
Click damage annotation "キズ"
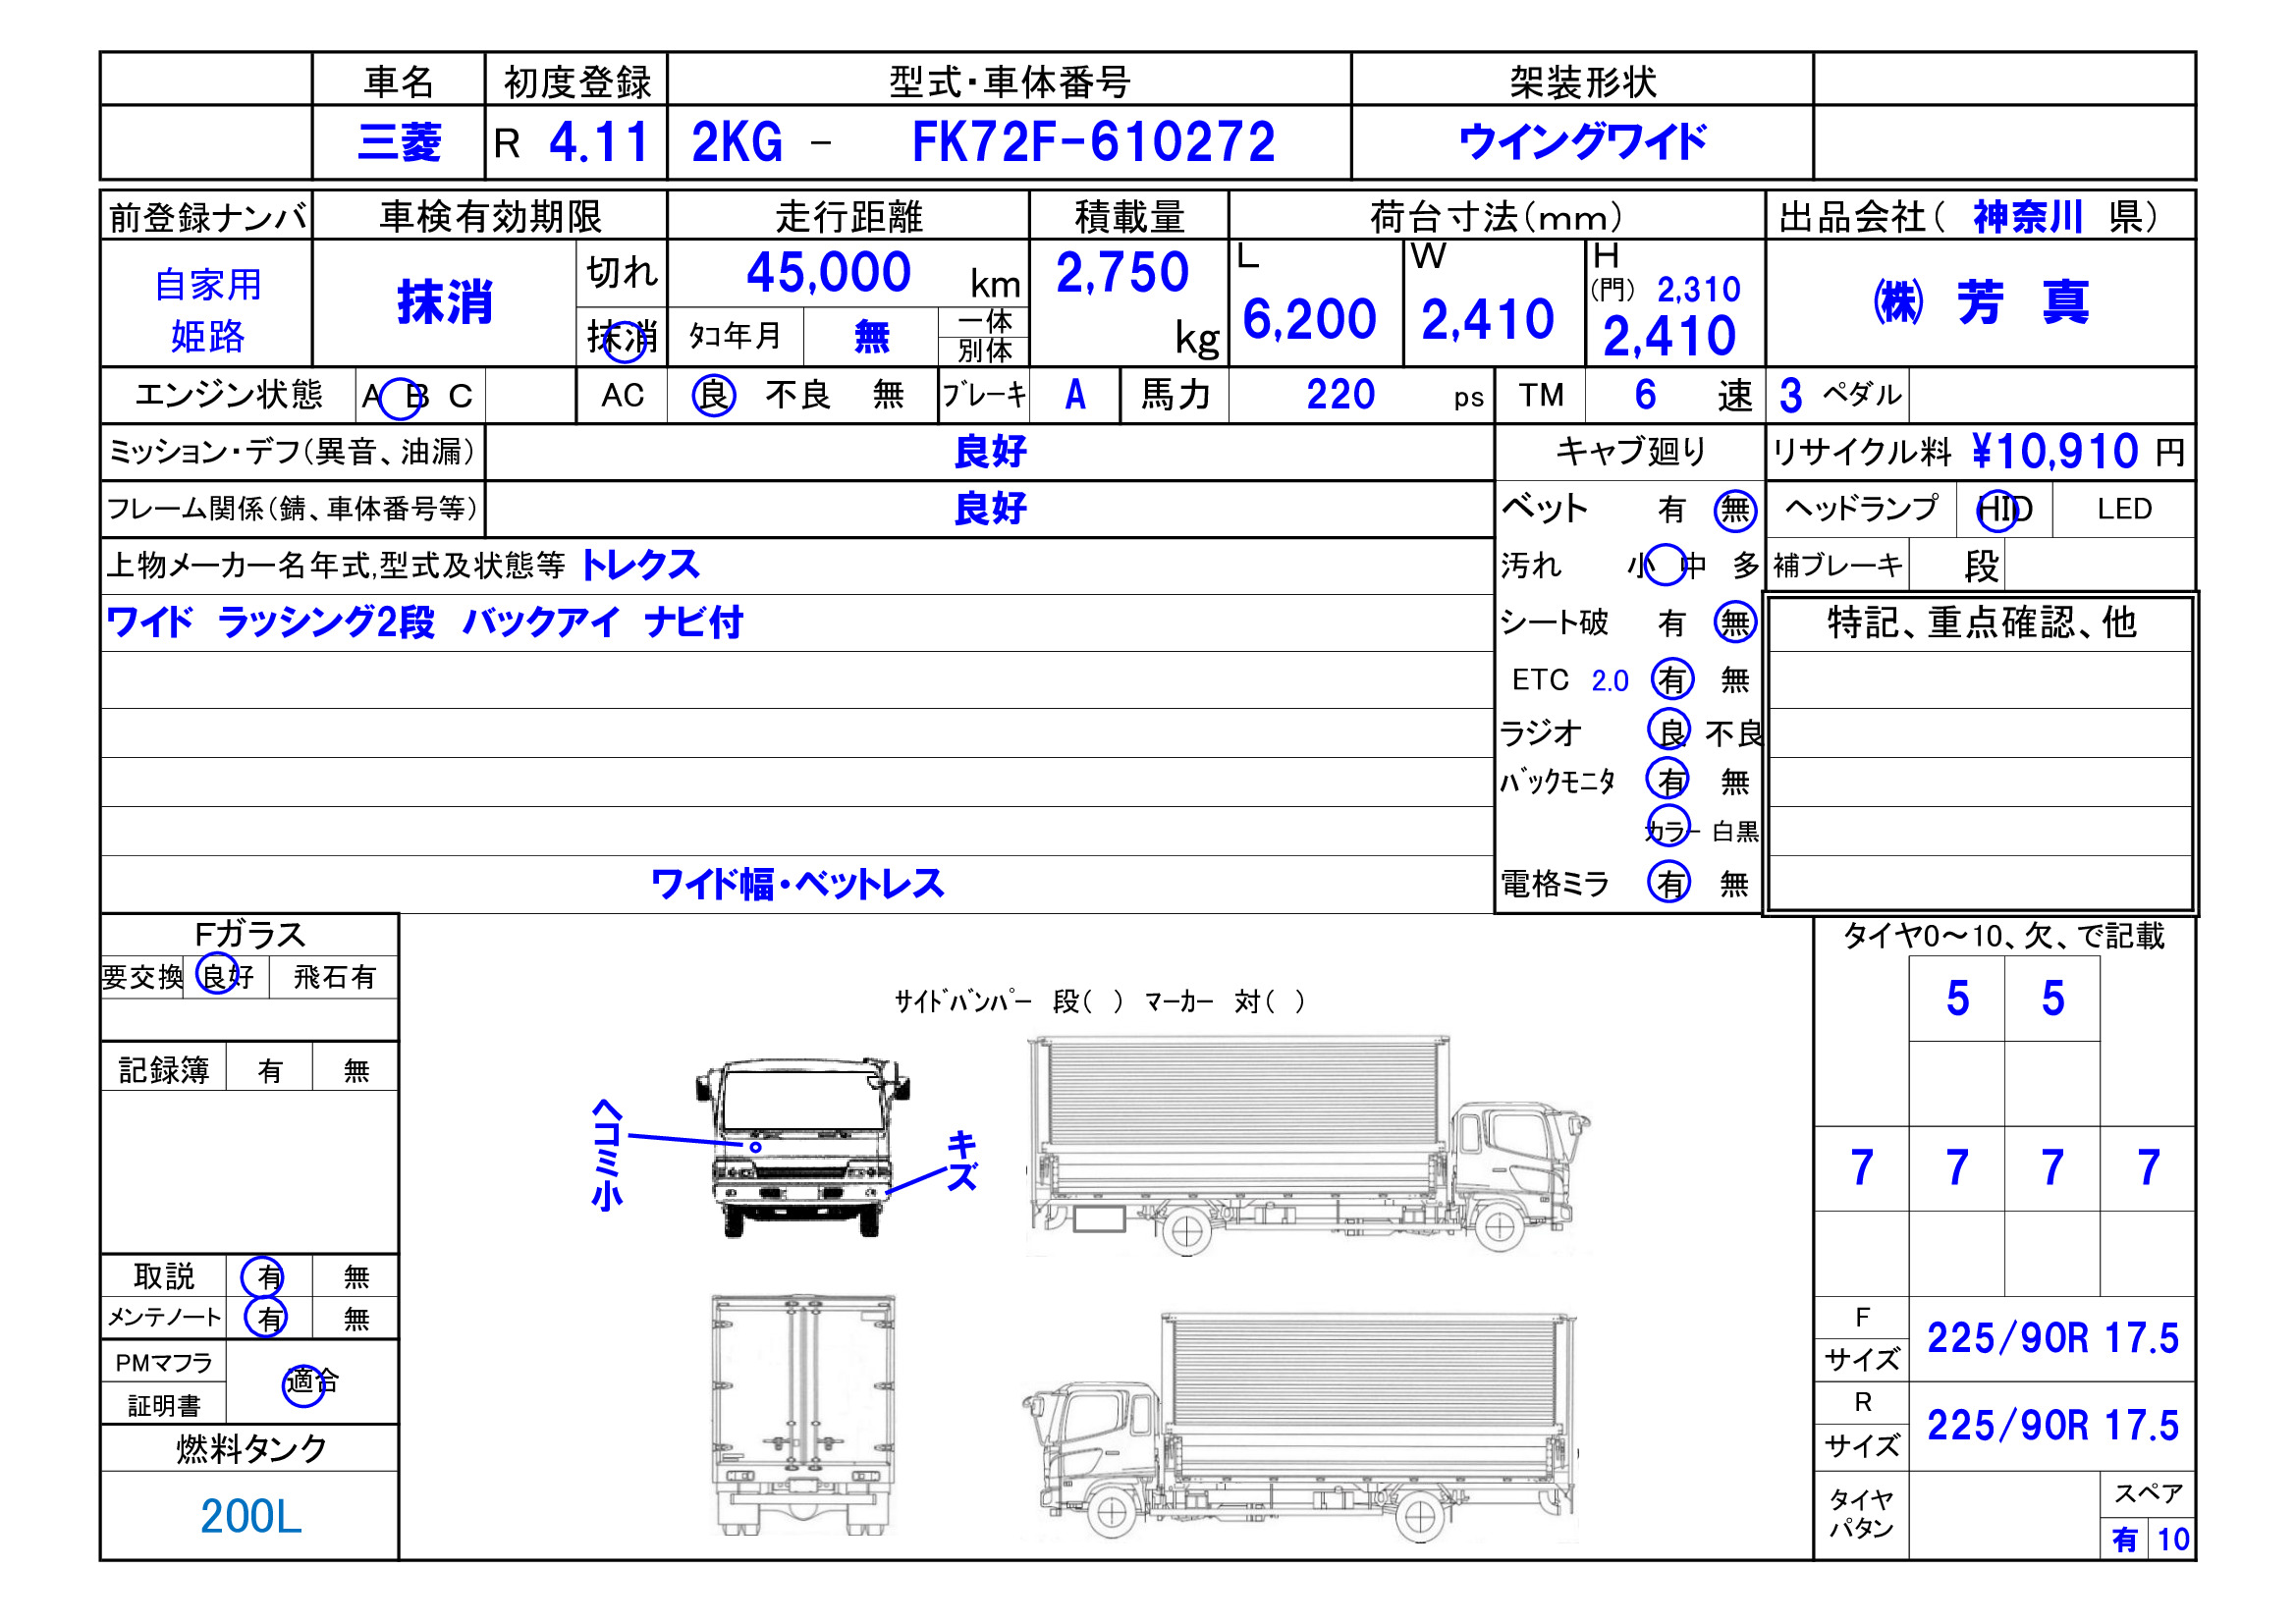point(962,1161)
